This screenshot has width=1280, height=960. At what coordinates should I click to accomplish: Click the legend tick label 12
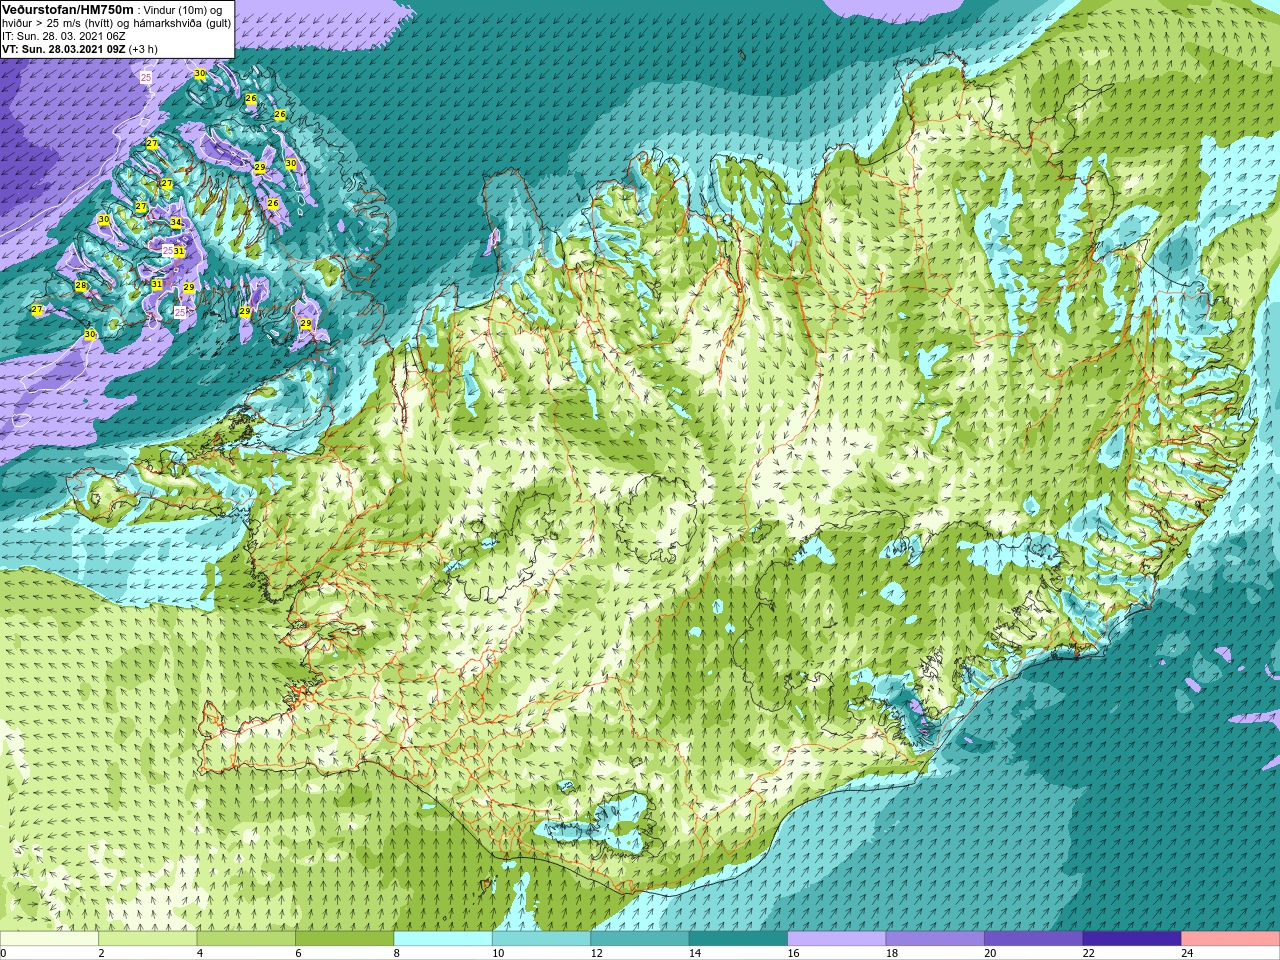coord(596,953)
